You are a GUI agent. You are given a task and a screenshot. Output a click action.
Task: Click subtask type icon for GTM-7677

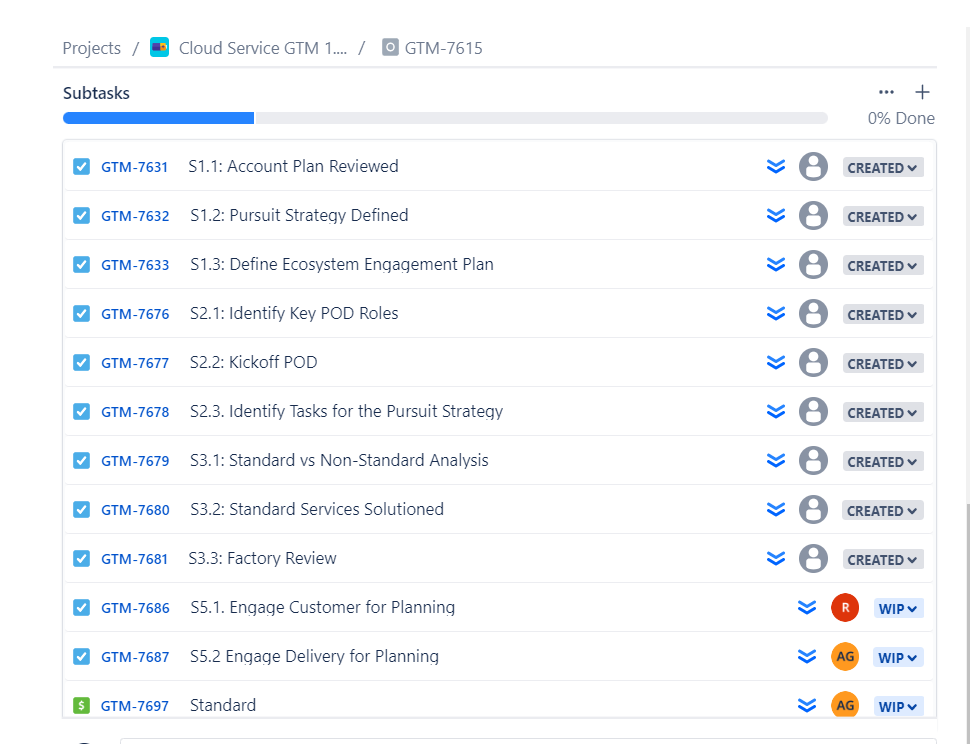click(x=81, y=362)
